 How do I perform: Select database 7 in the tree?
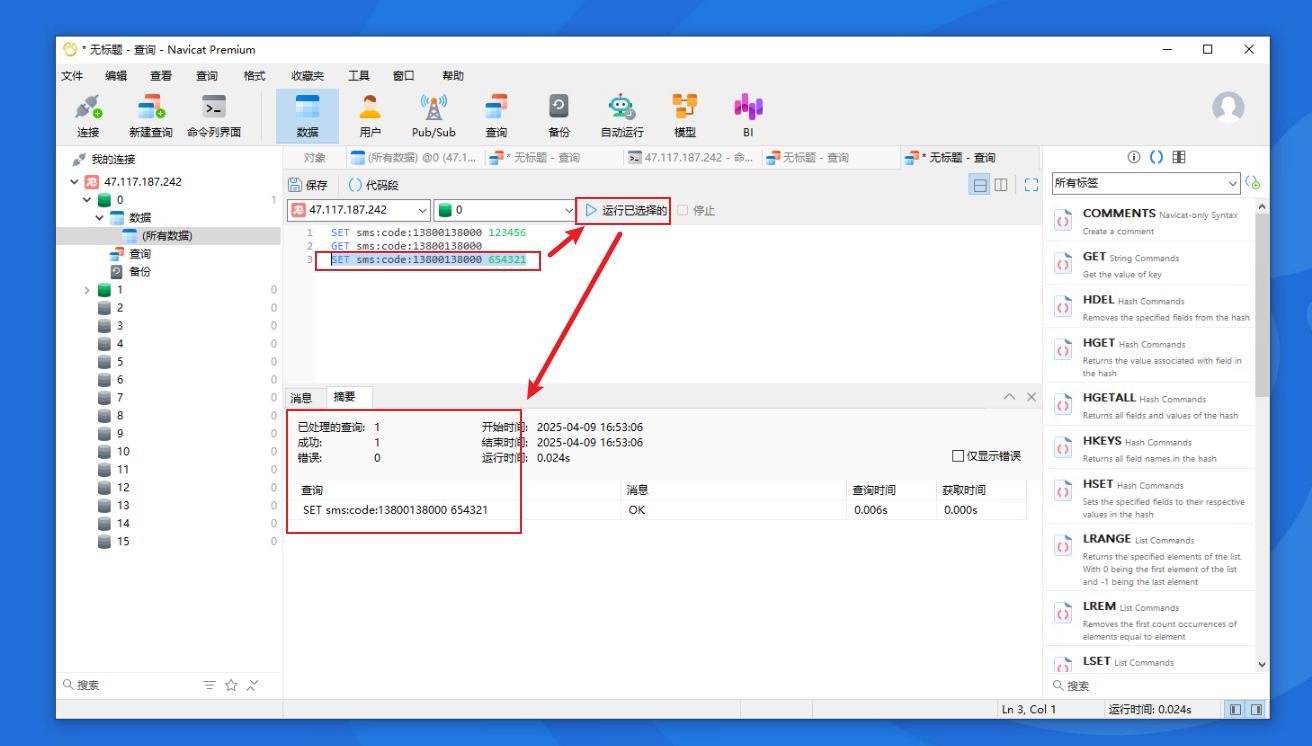click(120, 398)
